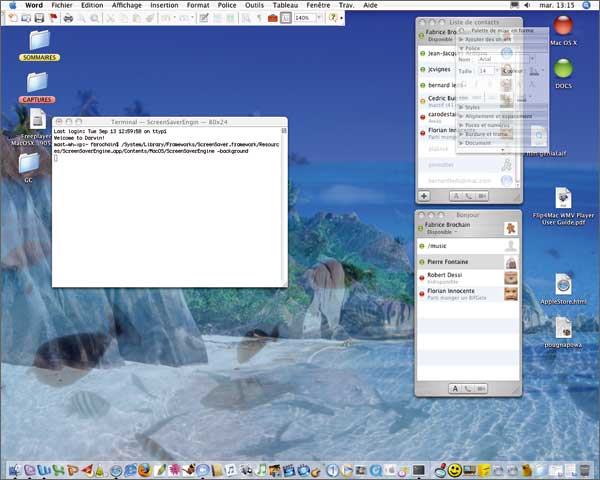Screen dimensions: 600x480
Task: Open the green DOCS desktop icon
Action: coord(564,69)
